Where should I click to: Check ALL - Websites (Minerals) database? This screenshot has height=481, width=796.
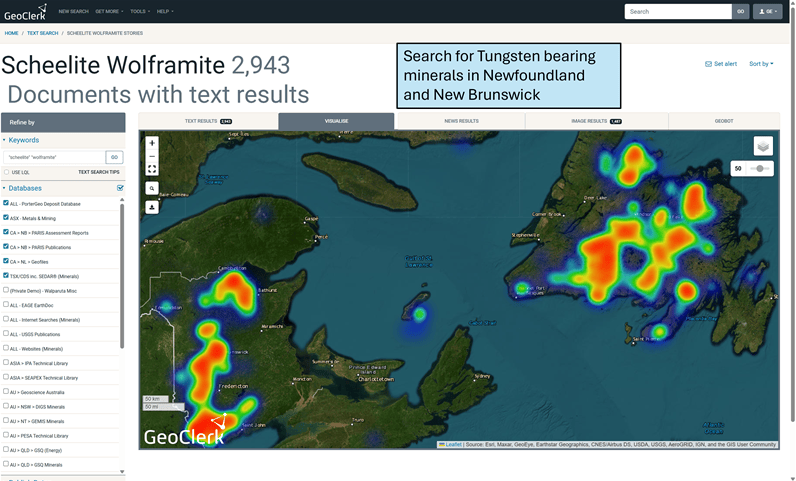[6, 348]
